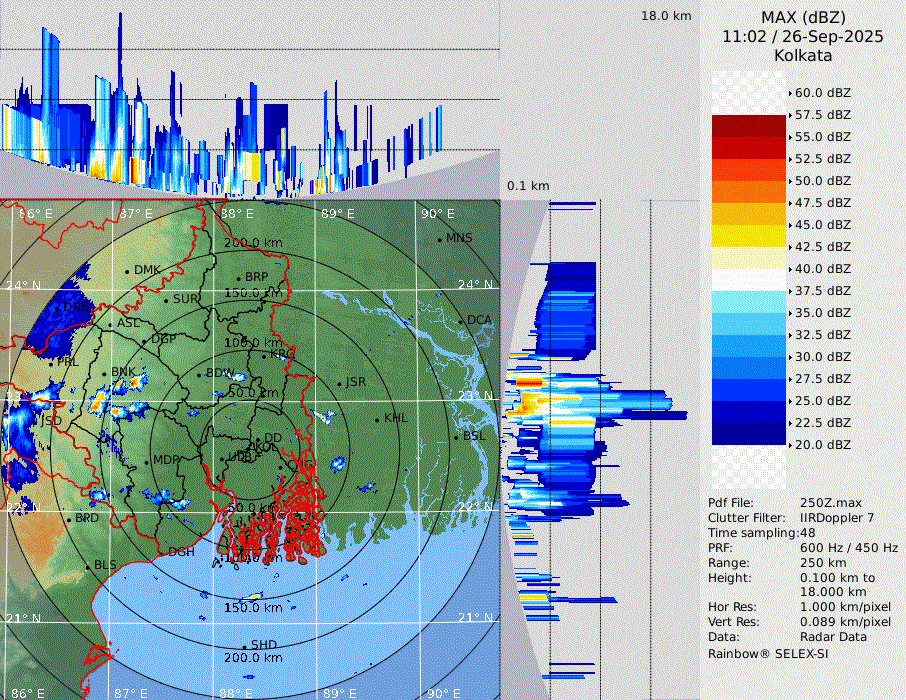906x700 pixels.
Task: Select the DMK station marker
Action: point(127,271)
